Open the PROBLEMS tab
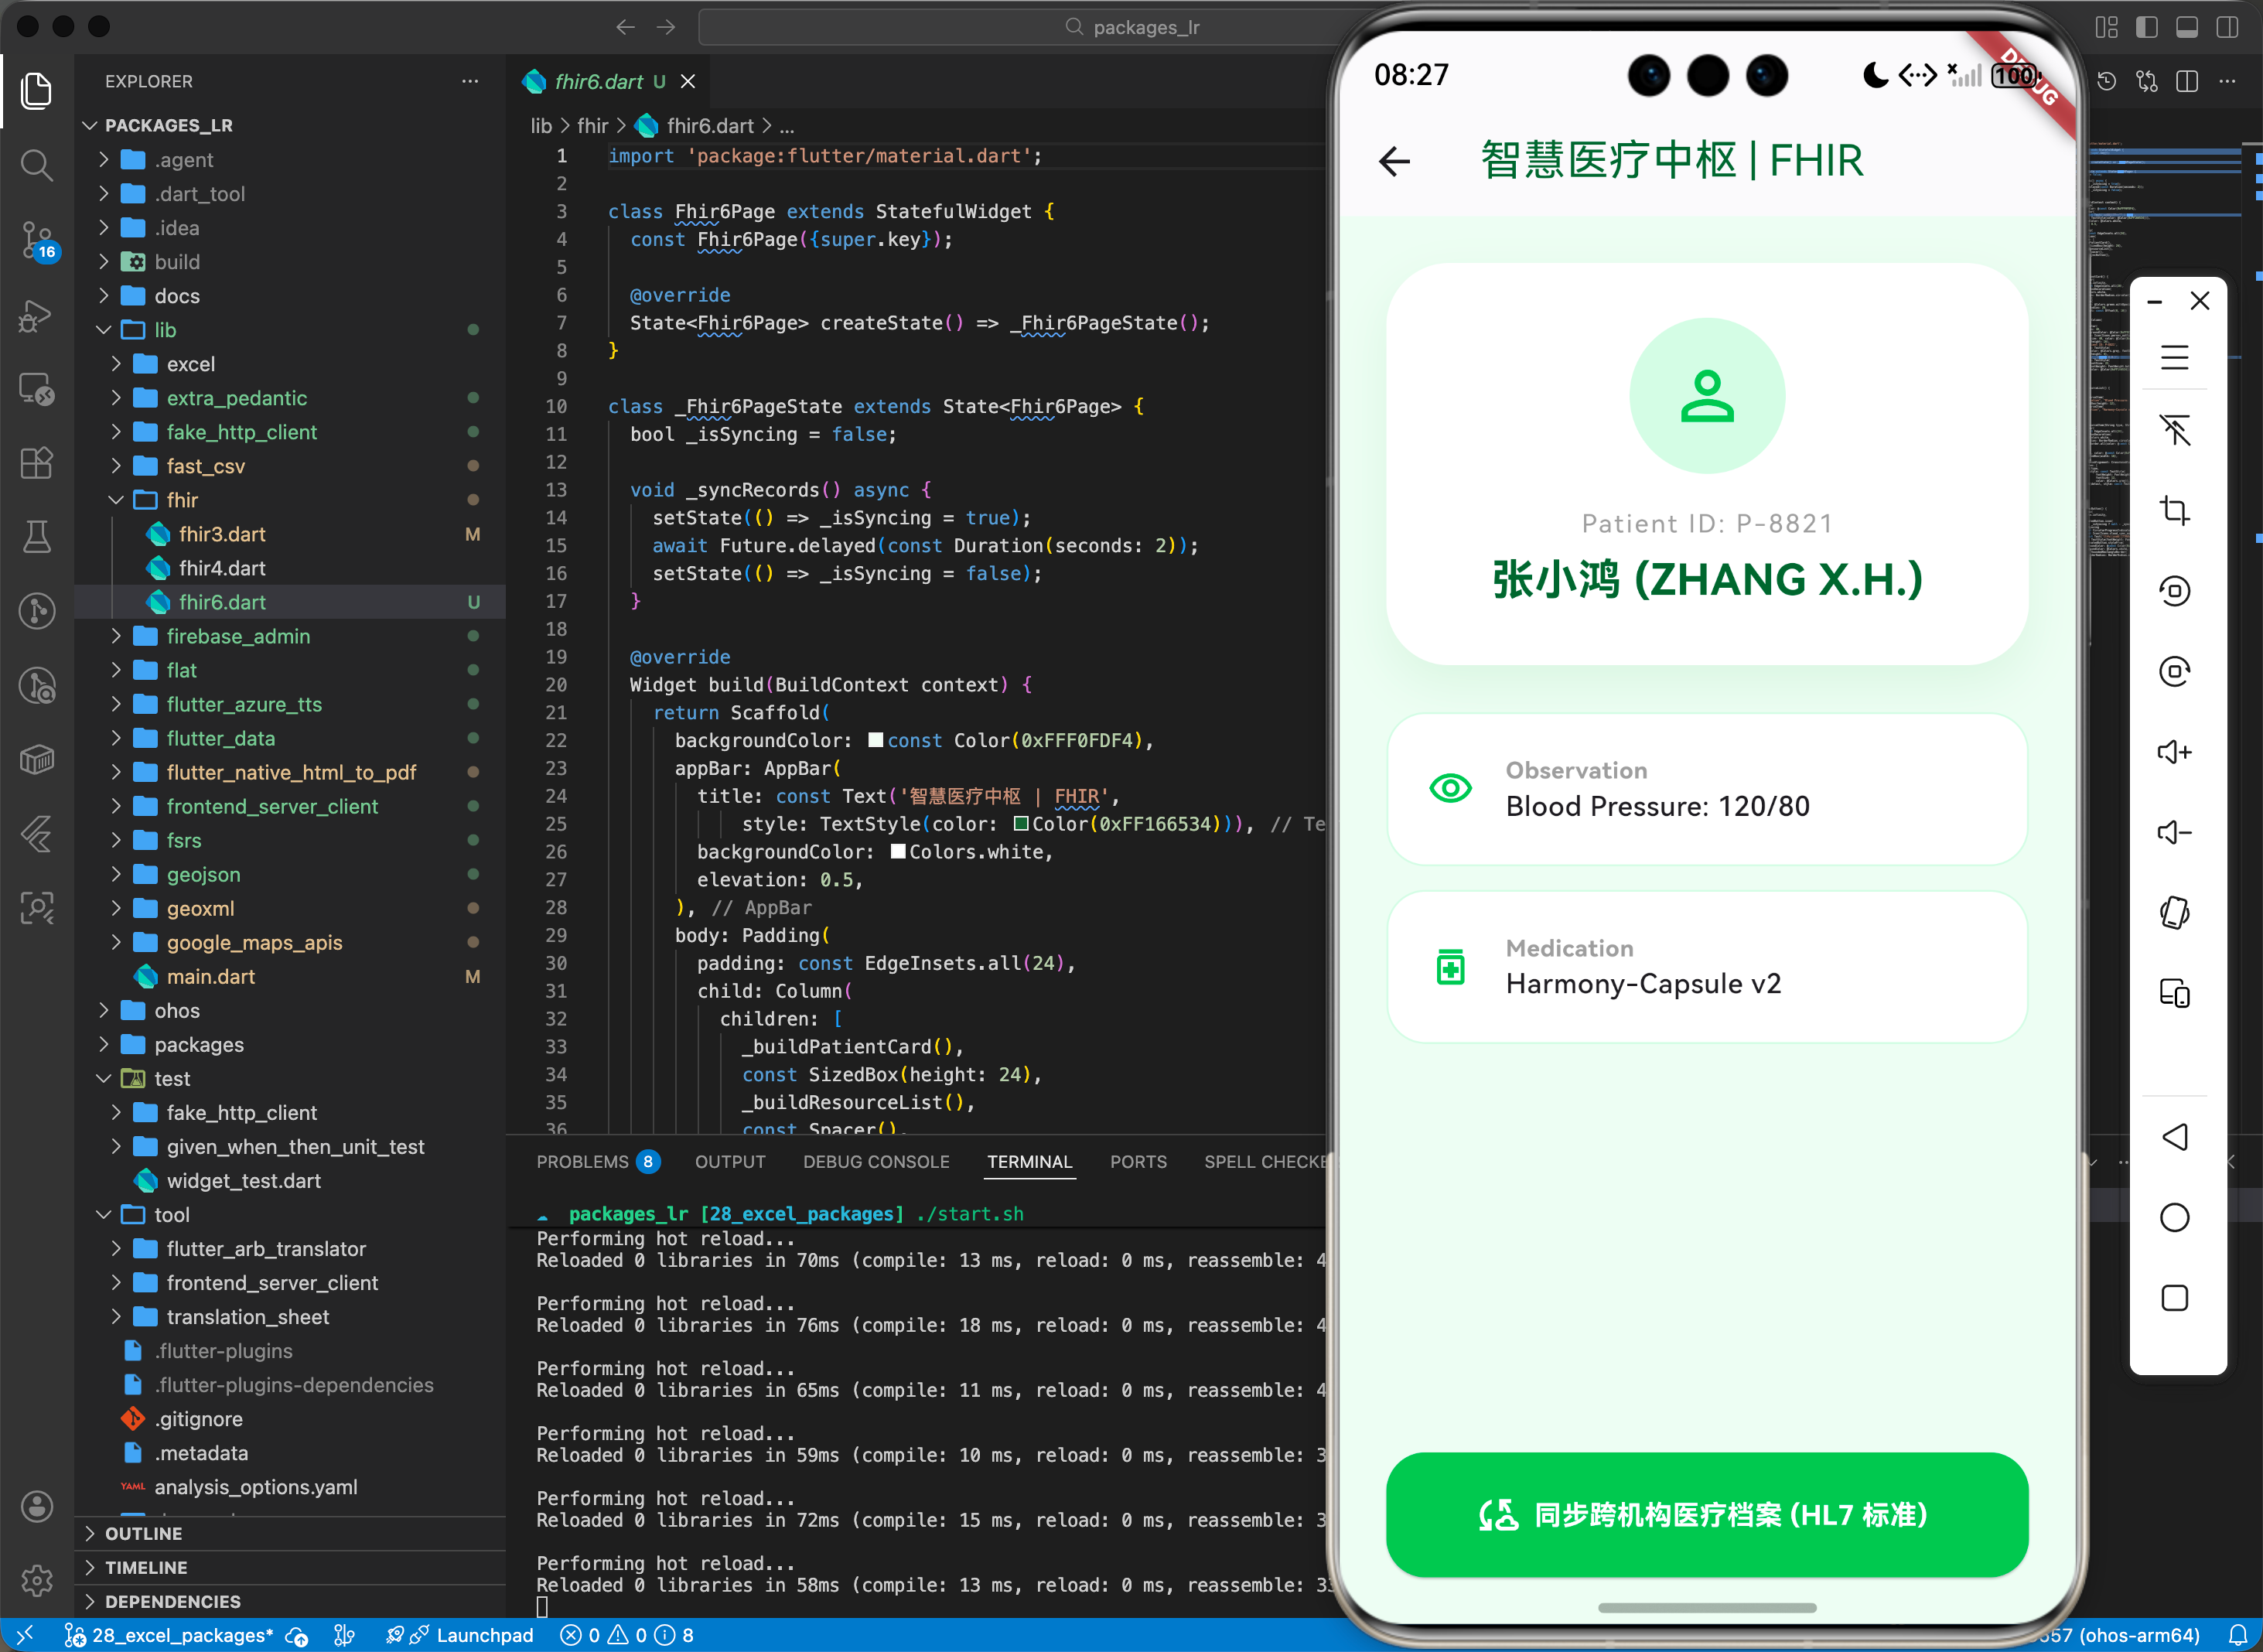Viewport: 2263px width, 1652px height. (x=582, y=1162)
